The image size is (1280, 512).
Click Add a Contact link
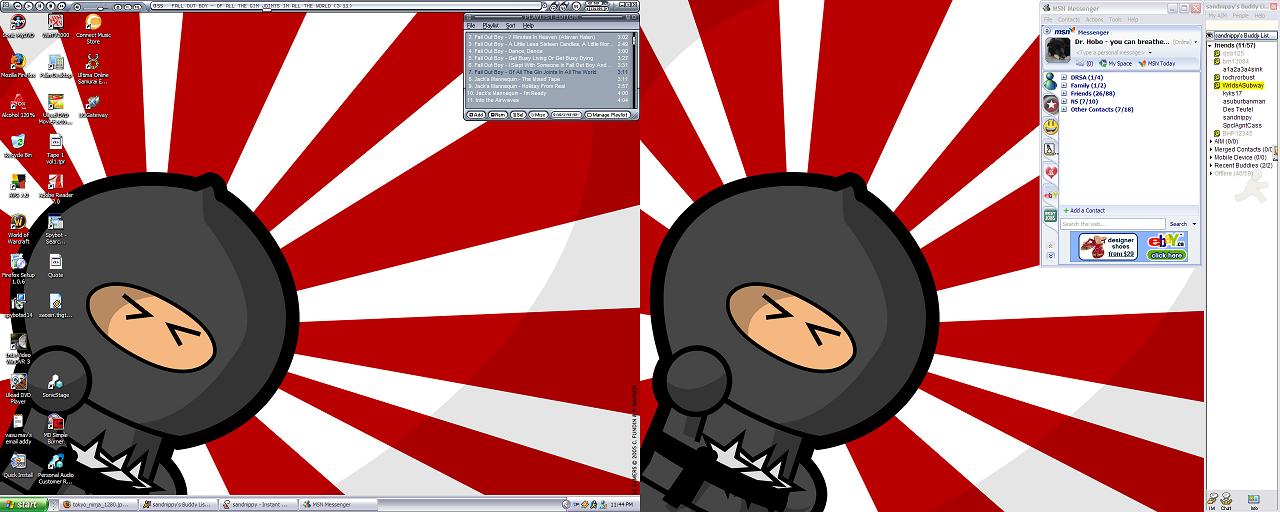[x=1086, y=210]
